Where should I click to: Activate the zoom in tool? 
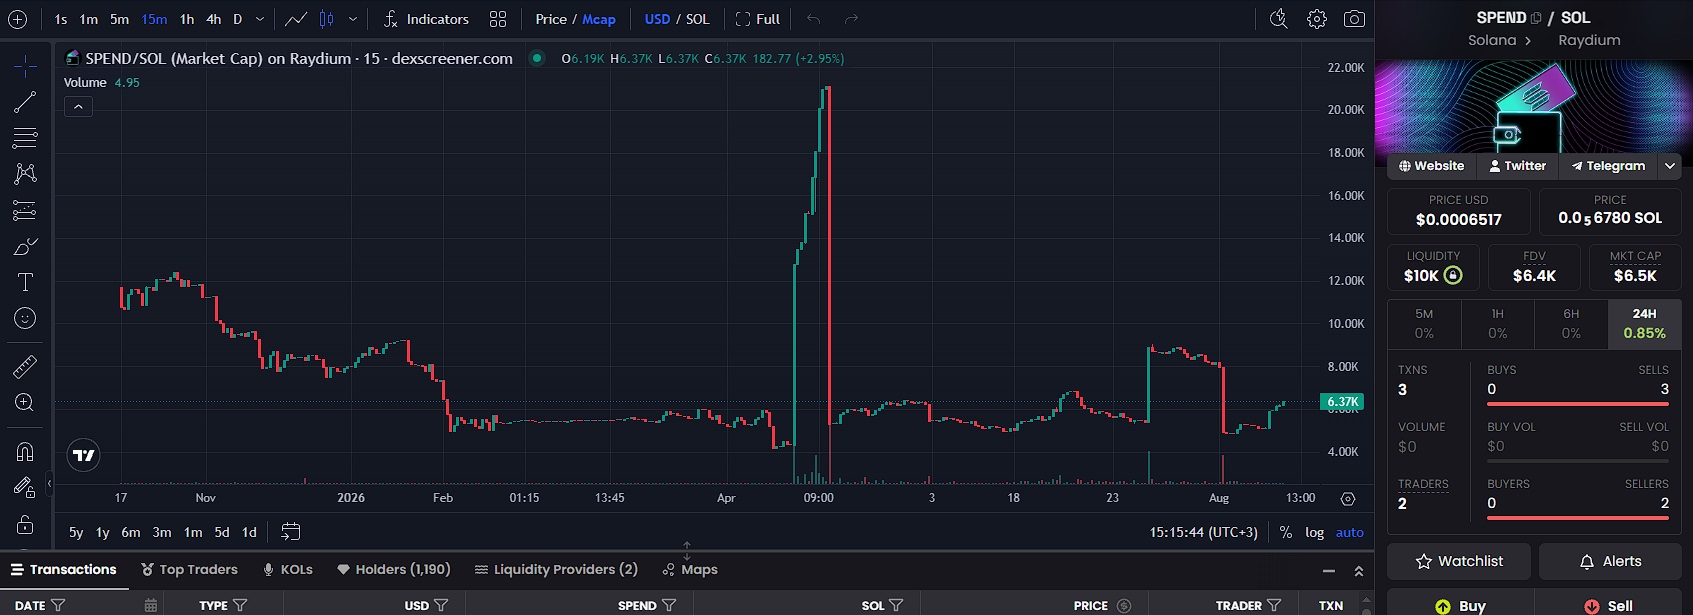[x=25, y=402]
